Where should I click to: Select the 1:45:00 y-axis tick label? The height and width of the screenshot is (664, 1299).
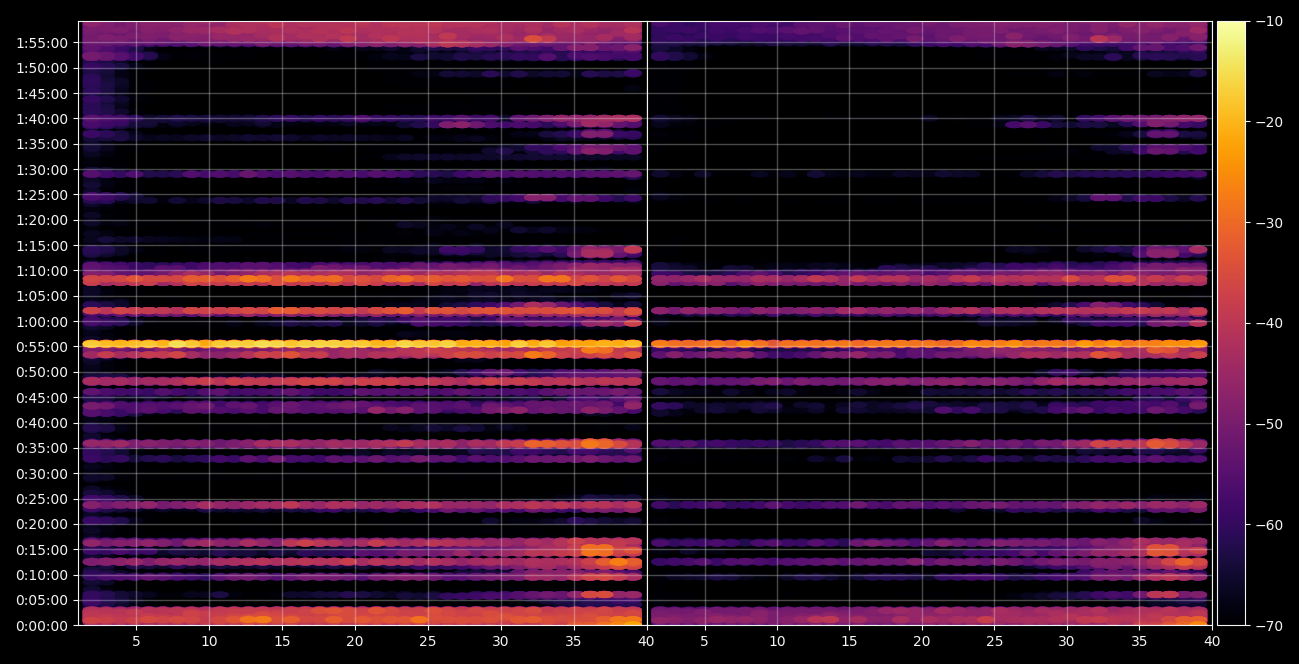point(42,94)
